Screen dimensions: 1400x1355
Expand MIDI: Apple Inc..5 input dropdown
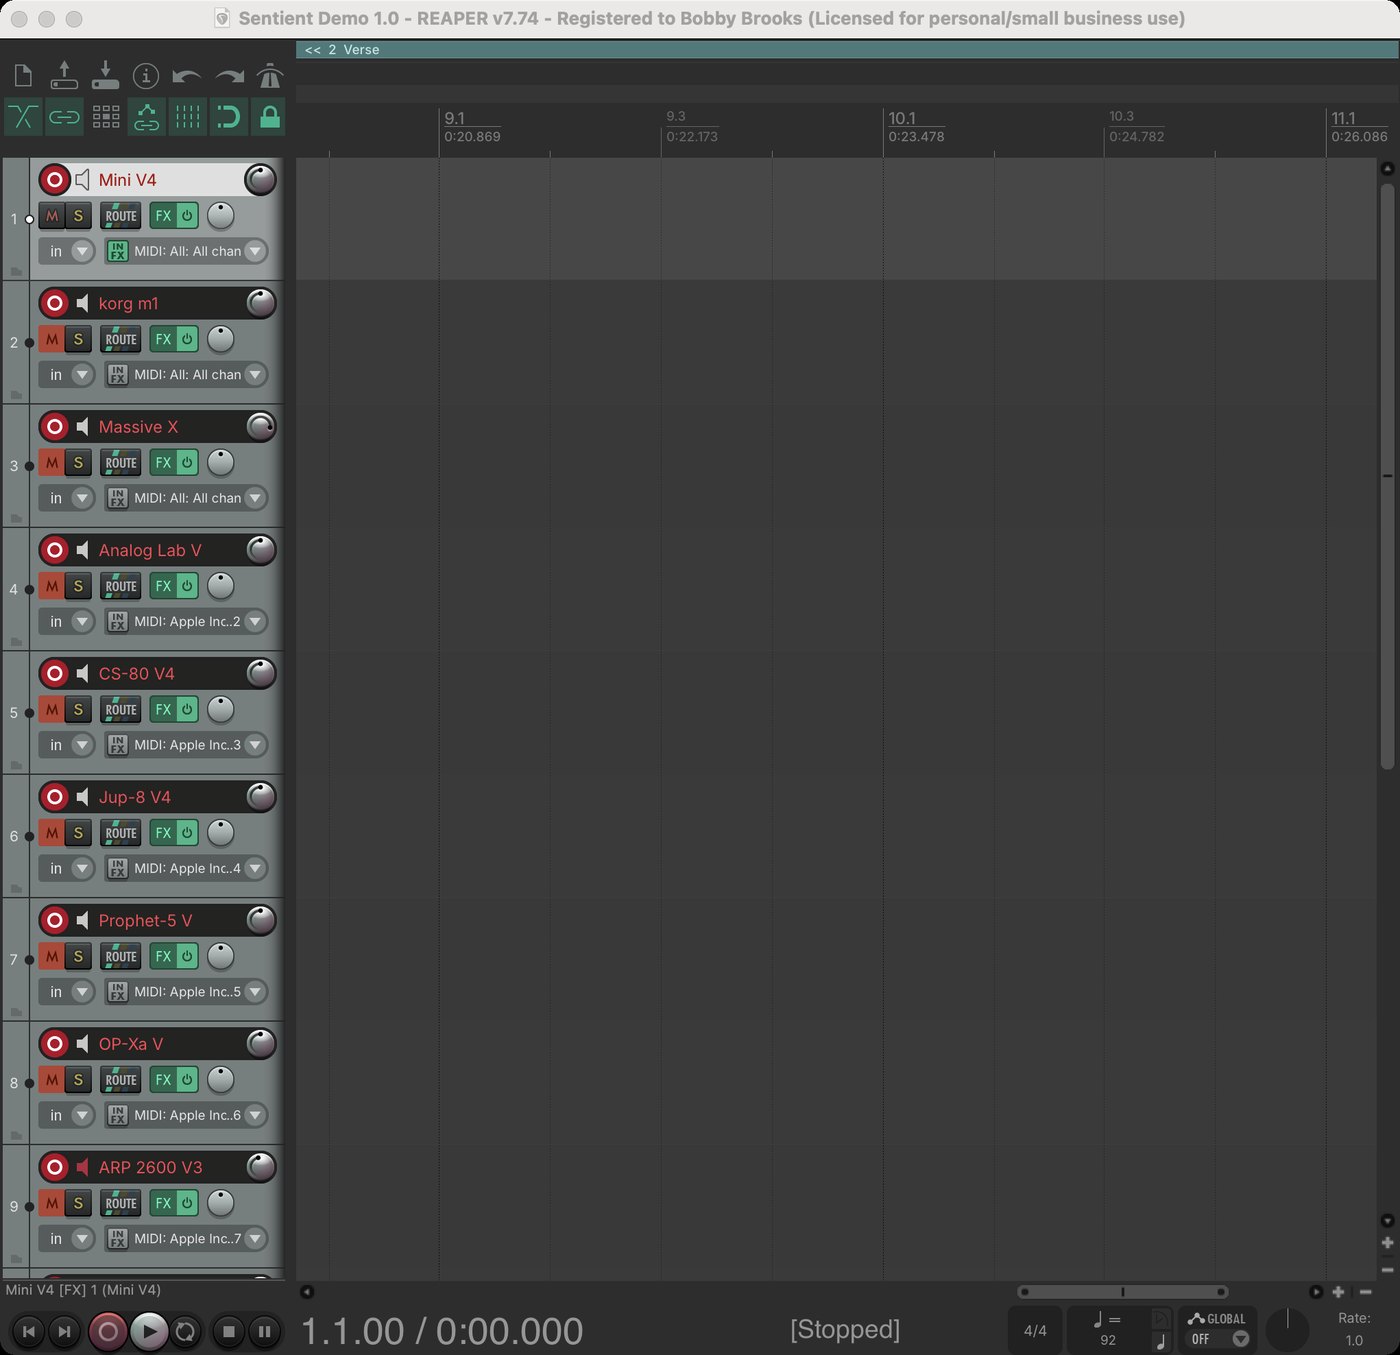coord(256,992)
